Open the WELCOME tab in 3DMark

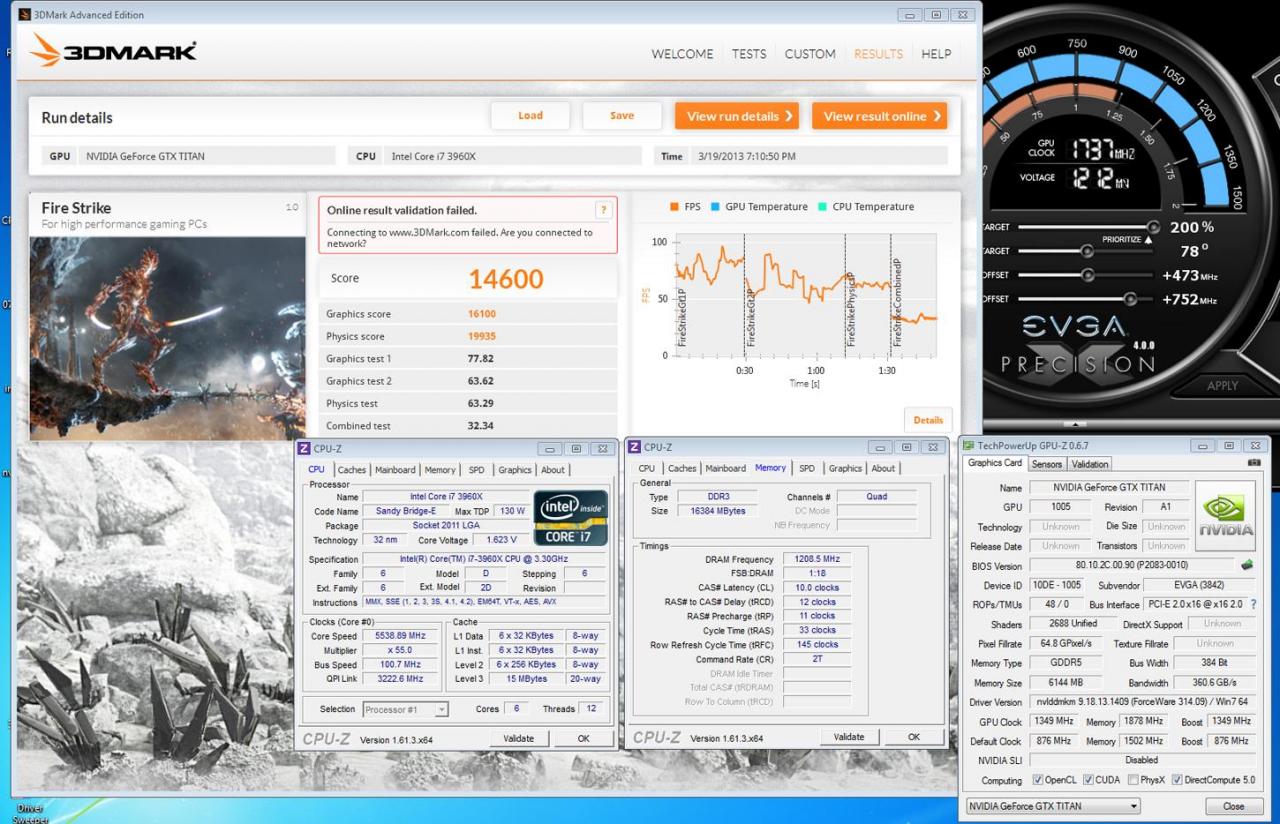coord(682,54)
